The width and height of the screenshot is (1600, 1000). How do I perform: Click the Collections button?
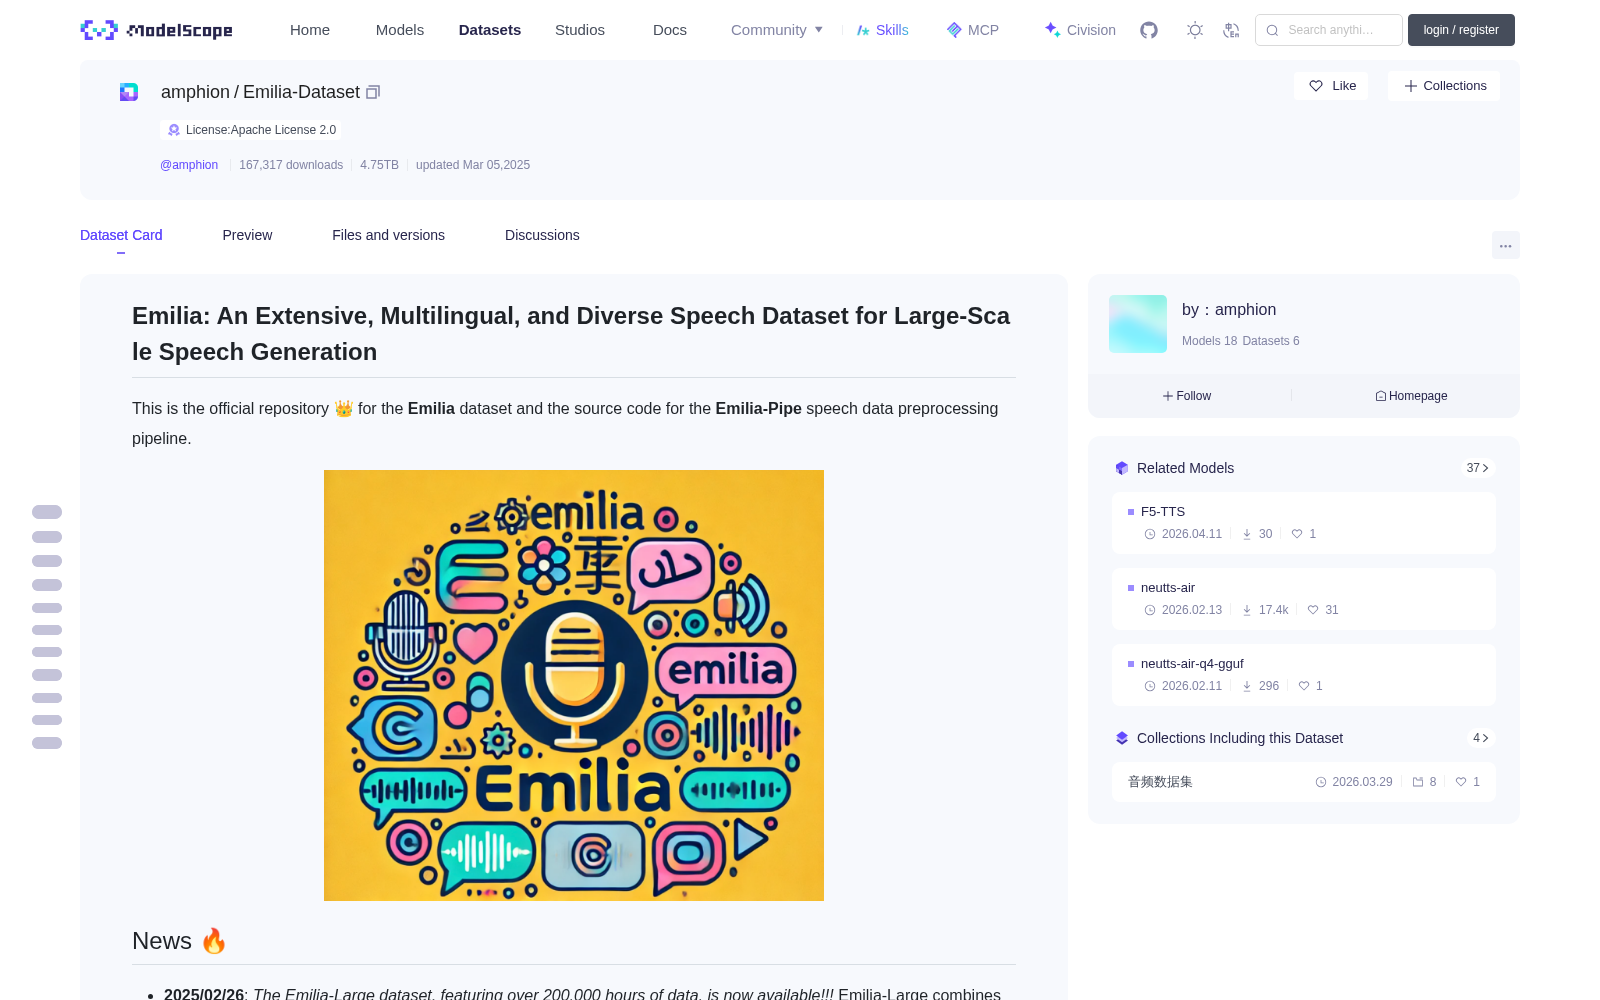click(x=1444, y=86)
